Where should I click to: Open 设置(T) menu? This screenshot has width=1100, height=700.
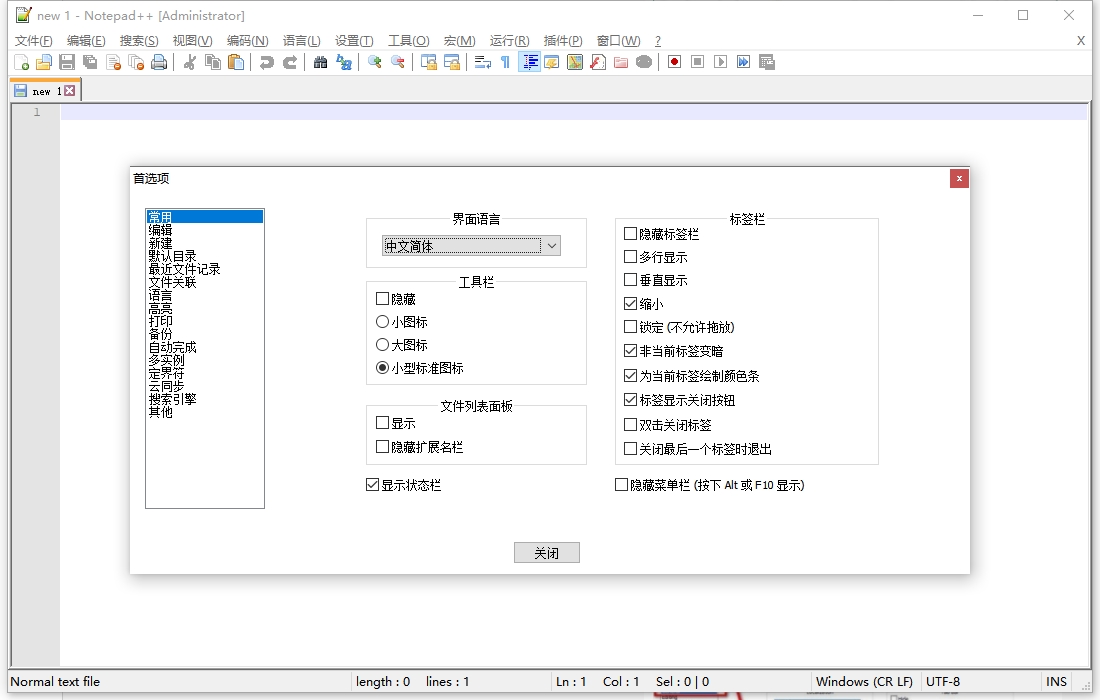[354, 41]
